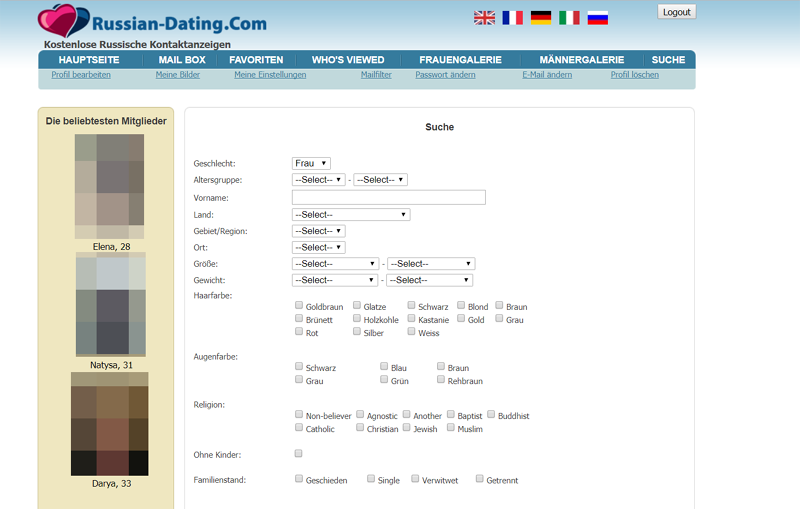
Task: Open the MÄNNERGALERIE tab
Action: pyautogui.click(x=582, y=60)
